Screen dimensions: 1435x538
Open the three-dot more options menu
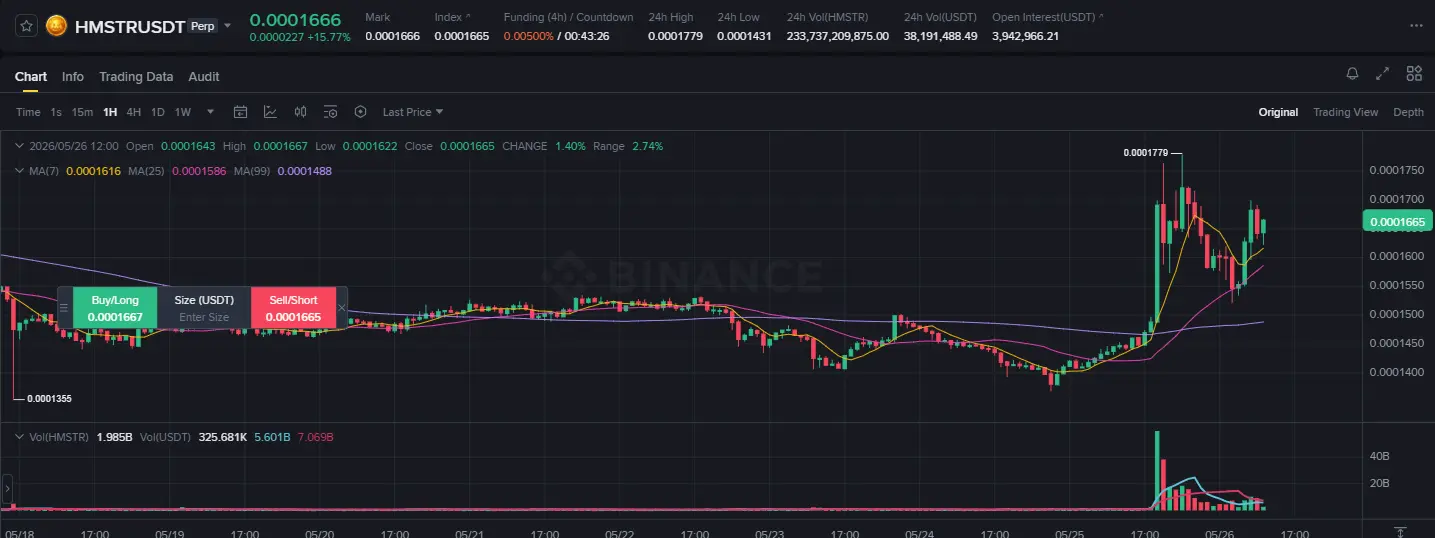[1414, 26]
